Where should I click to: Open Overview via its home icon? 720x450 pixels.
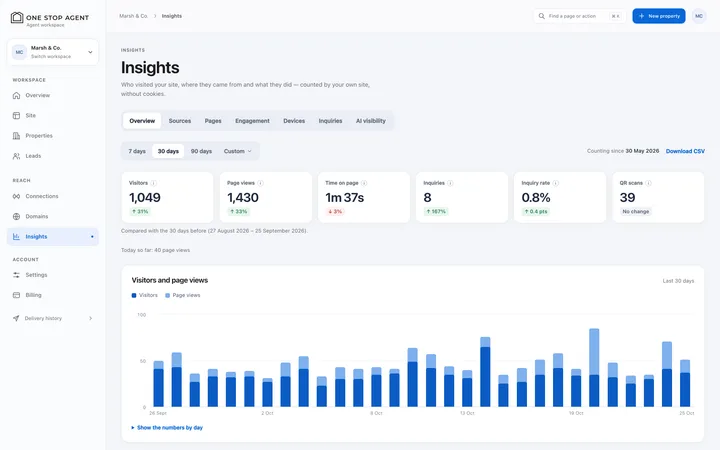coord(17,96)
